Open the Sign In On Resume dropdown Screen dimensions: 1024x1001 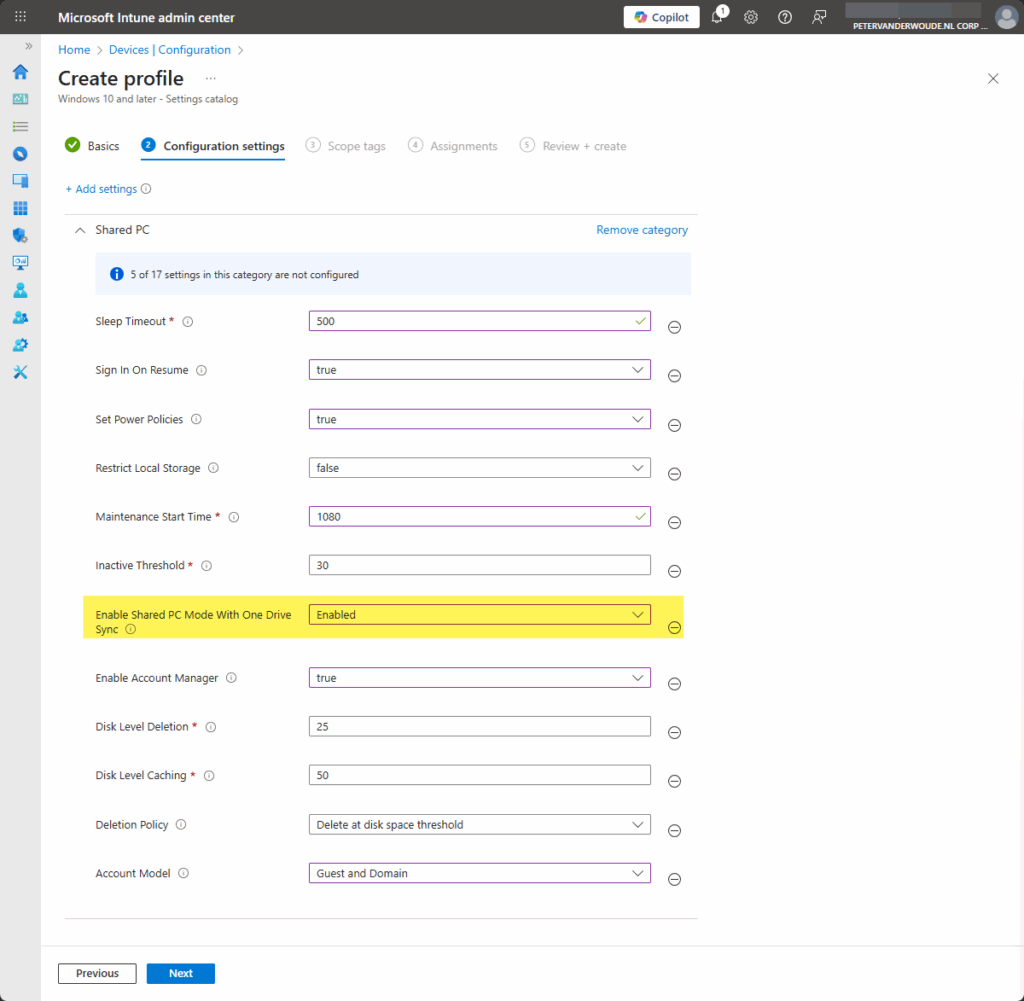(480, 370)
